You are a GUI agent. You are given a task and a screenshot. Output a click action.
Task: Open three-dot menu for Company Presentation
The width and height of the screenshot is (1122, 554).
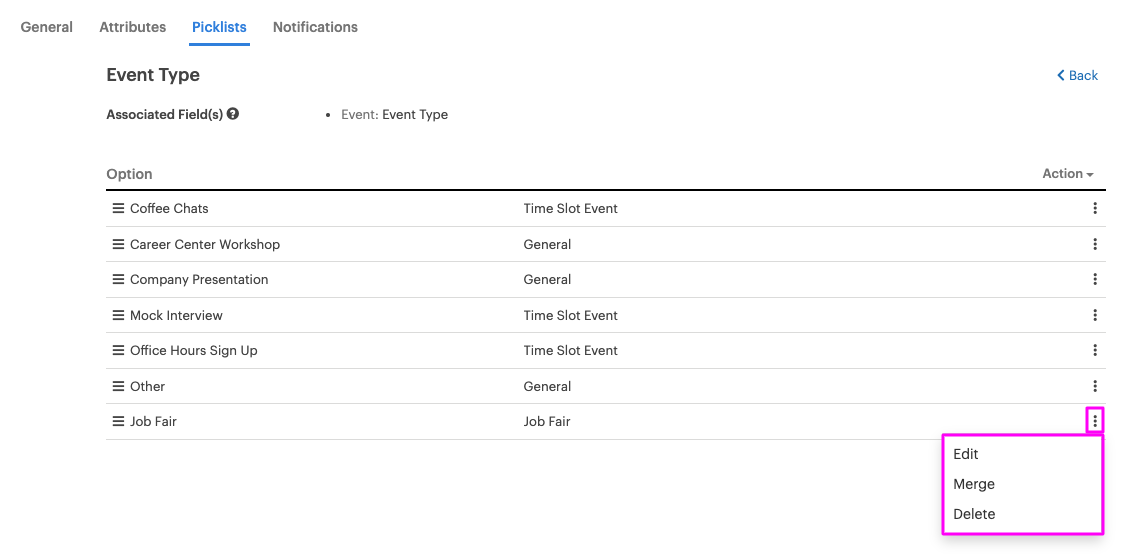[x=1095, y=279]
